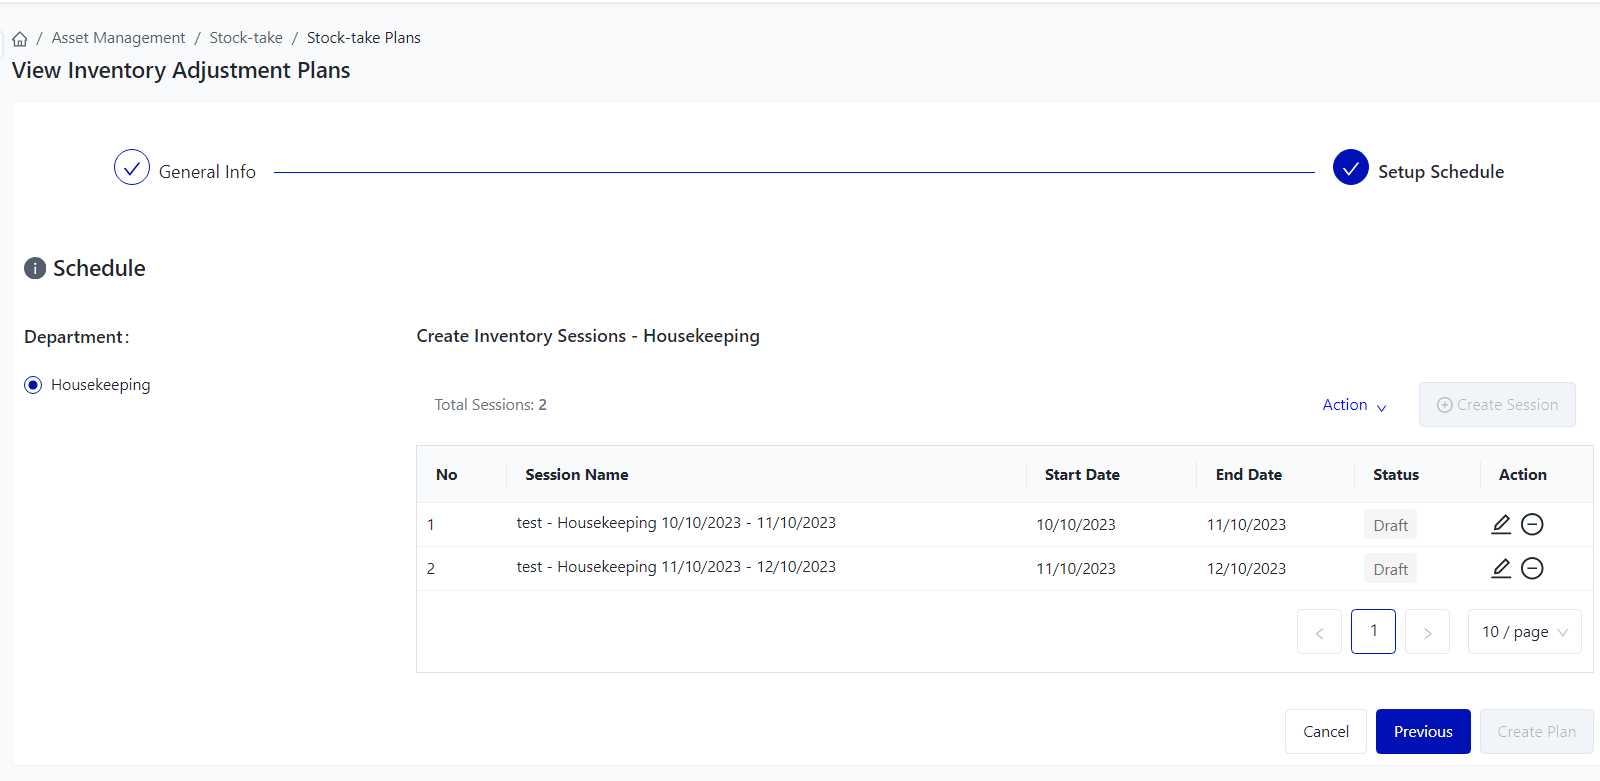
Task: Go to previous page arrow
Action: [x=1319, y=632]
